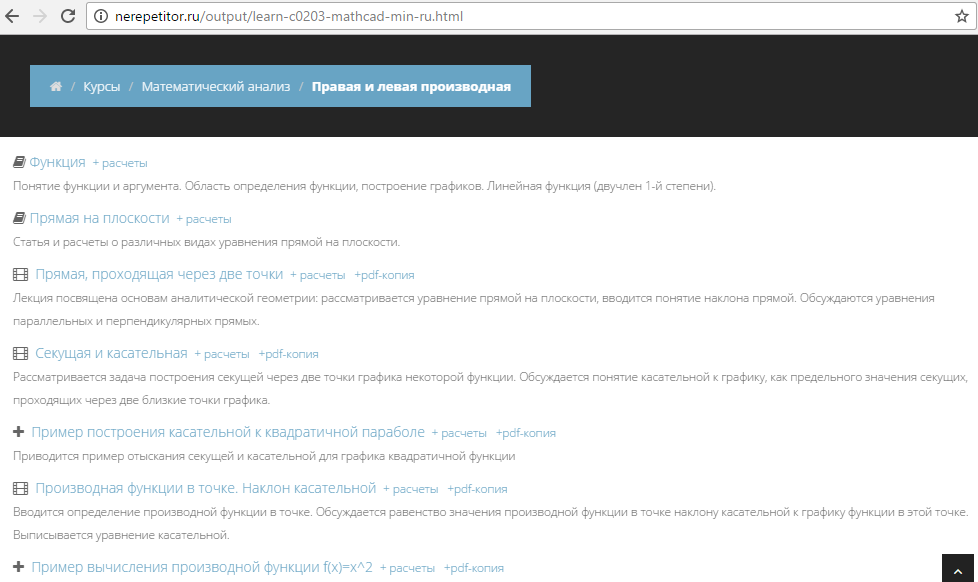Click film icon beside Прямая, проходящая через две точки
The image size is (978, 582).
click(21, 274)
